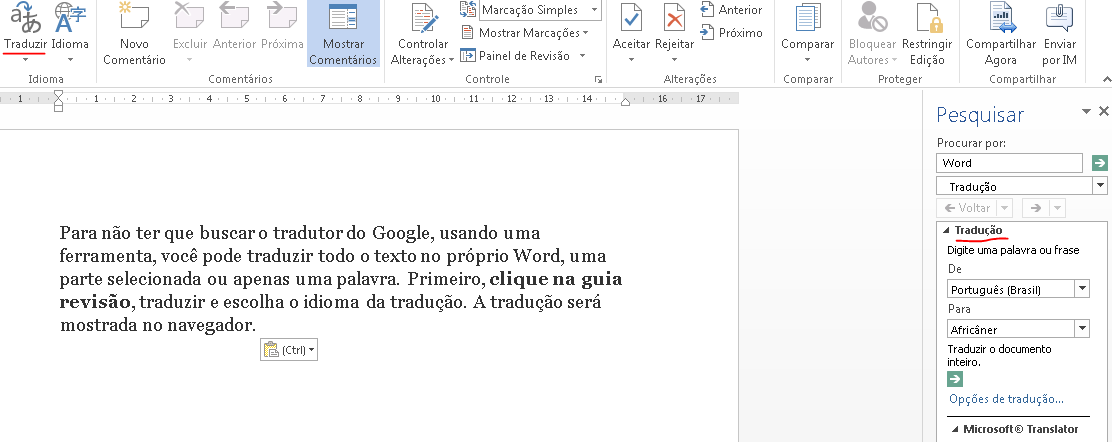Open the Opções de tradução link

1006,399
